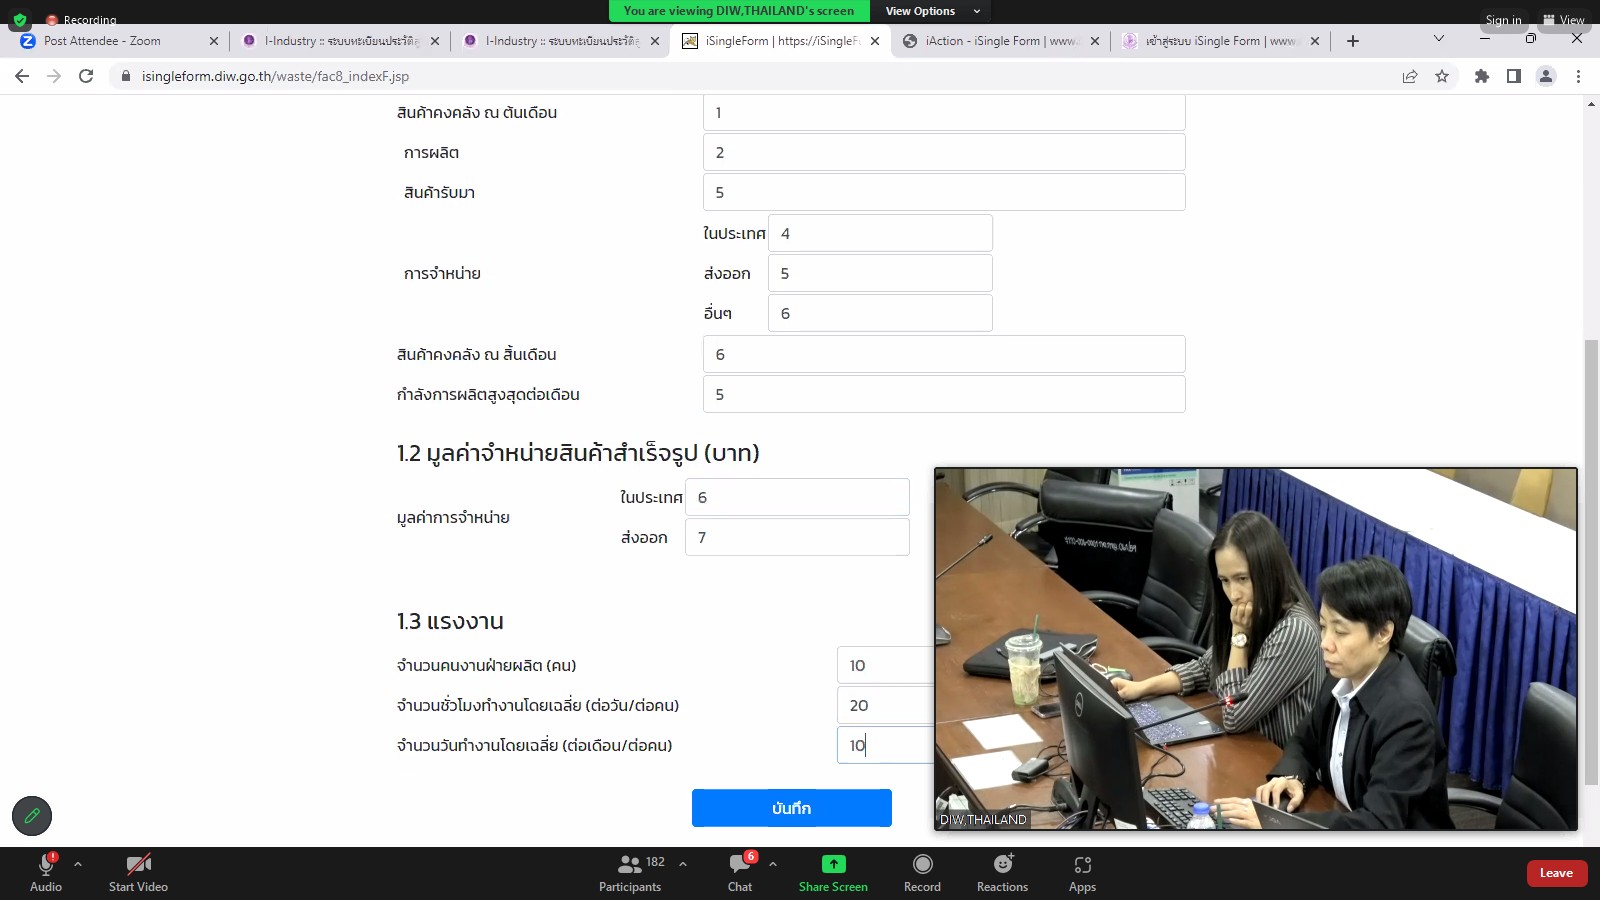Screen dimensions: 1600x900
Task: Click สินค้าคงคลัง ณ ต้นเดือน input field
Action: pos(944,113)
